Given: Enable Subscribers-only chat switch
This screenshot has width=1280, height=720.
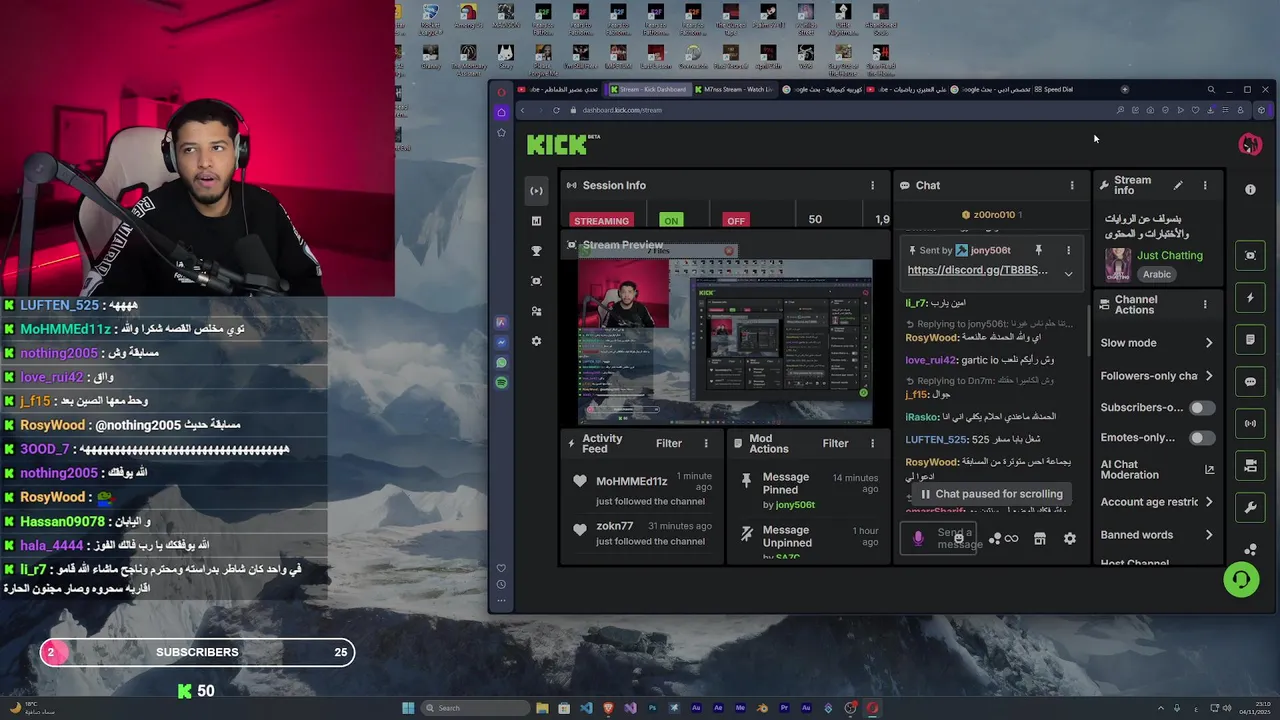Looking at the screenshot, I should [x=1202, y=408].
